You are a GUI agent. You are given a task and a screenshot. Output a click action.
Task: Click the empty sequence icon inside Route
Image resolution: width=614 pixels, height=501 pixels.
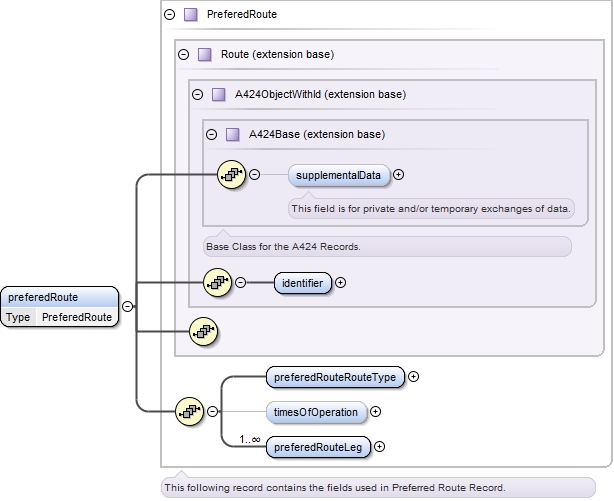pos(203,331)
